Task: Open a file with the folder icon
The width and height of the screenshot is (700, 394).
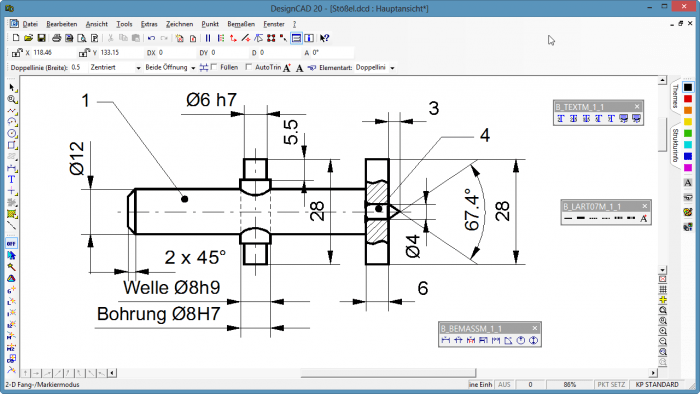Action: pyautogui.click(x=28, y=38)
